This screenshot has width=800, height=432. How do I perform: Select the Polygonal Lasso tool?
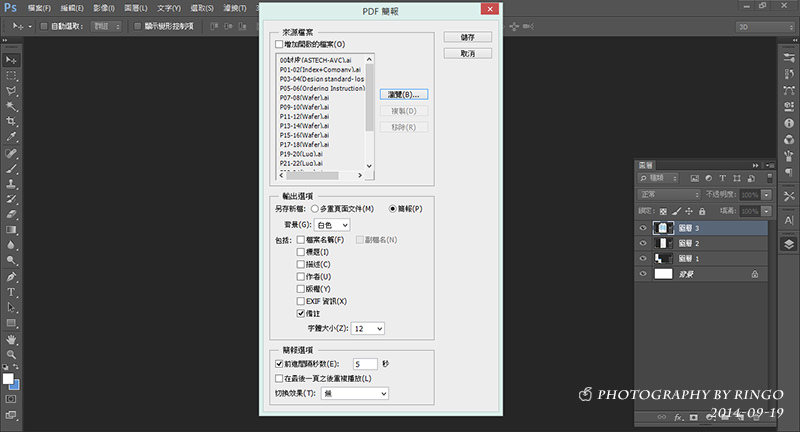(11, 91)
